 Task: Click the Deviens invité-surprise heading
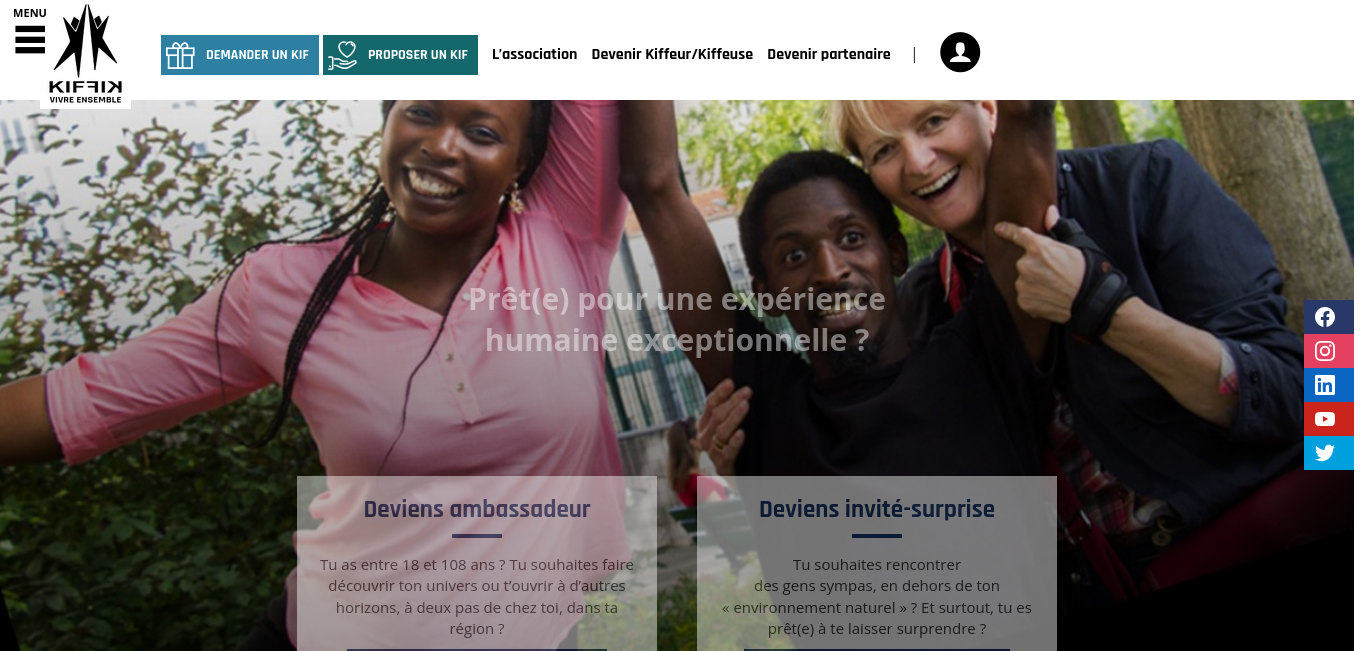click(x=877, y=509)
